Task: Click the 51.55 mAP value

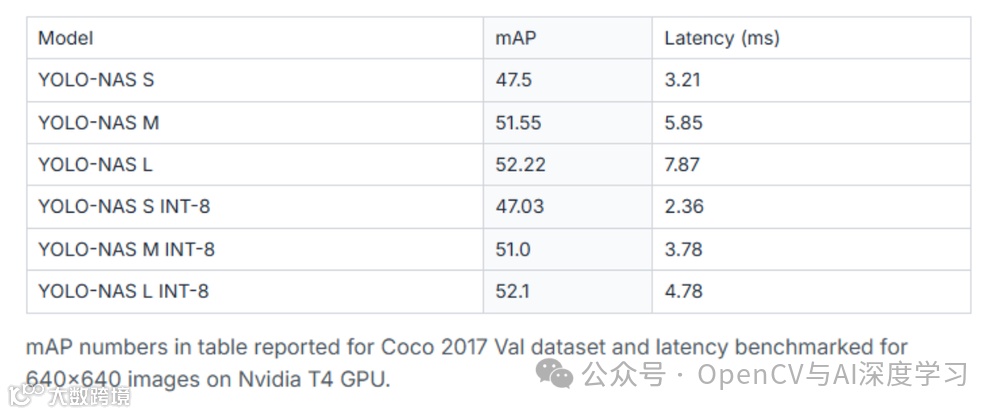Action: (x=518, y=122)
